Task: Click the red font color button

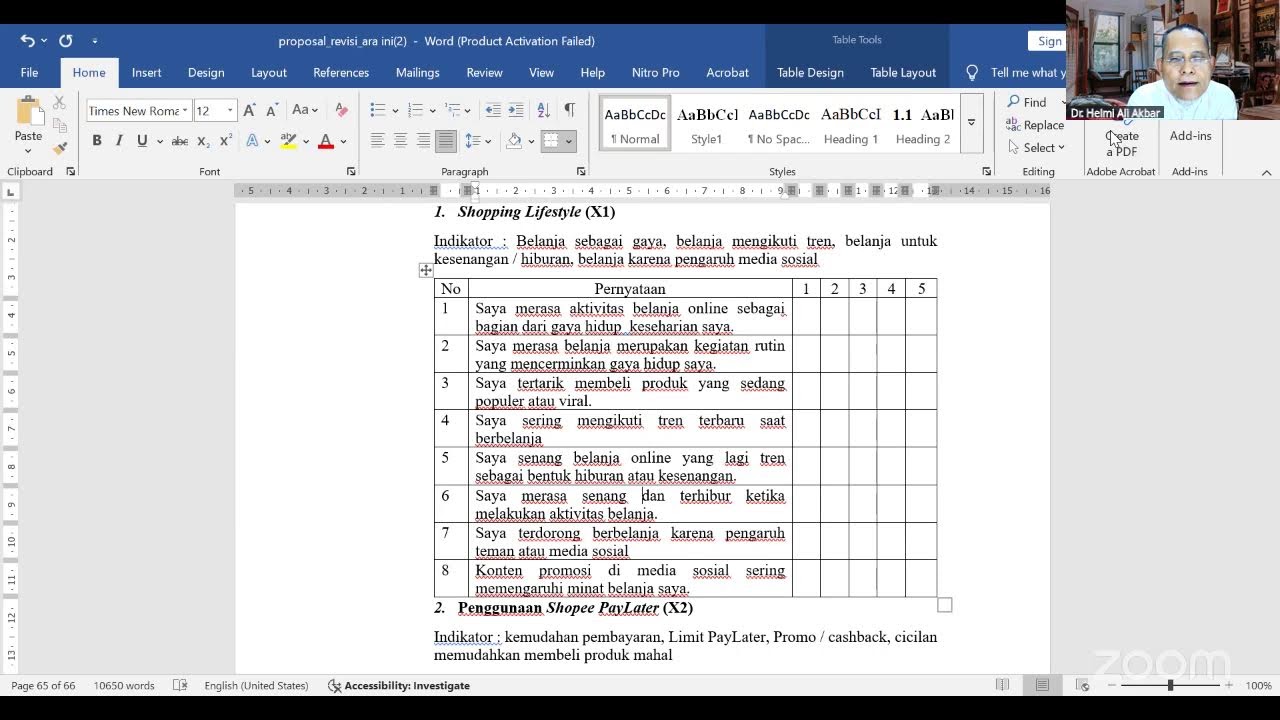Action: pos(325,141)
